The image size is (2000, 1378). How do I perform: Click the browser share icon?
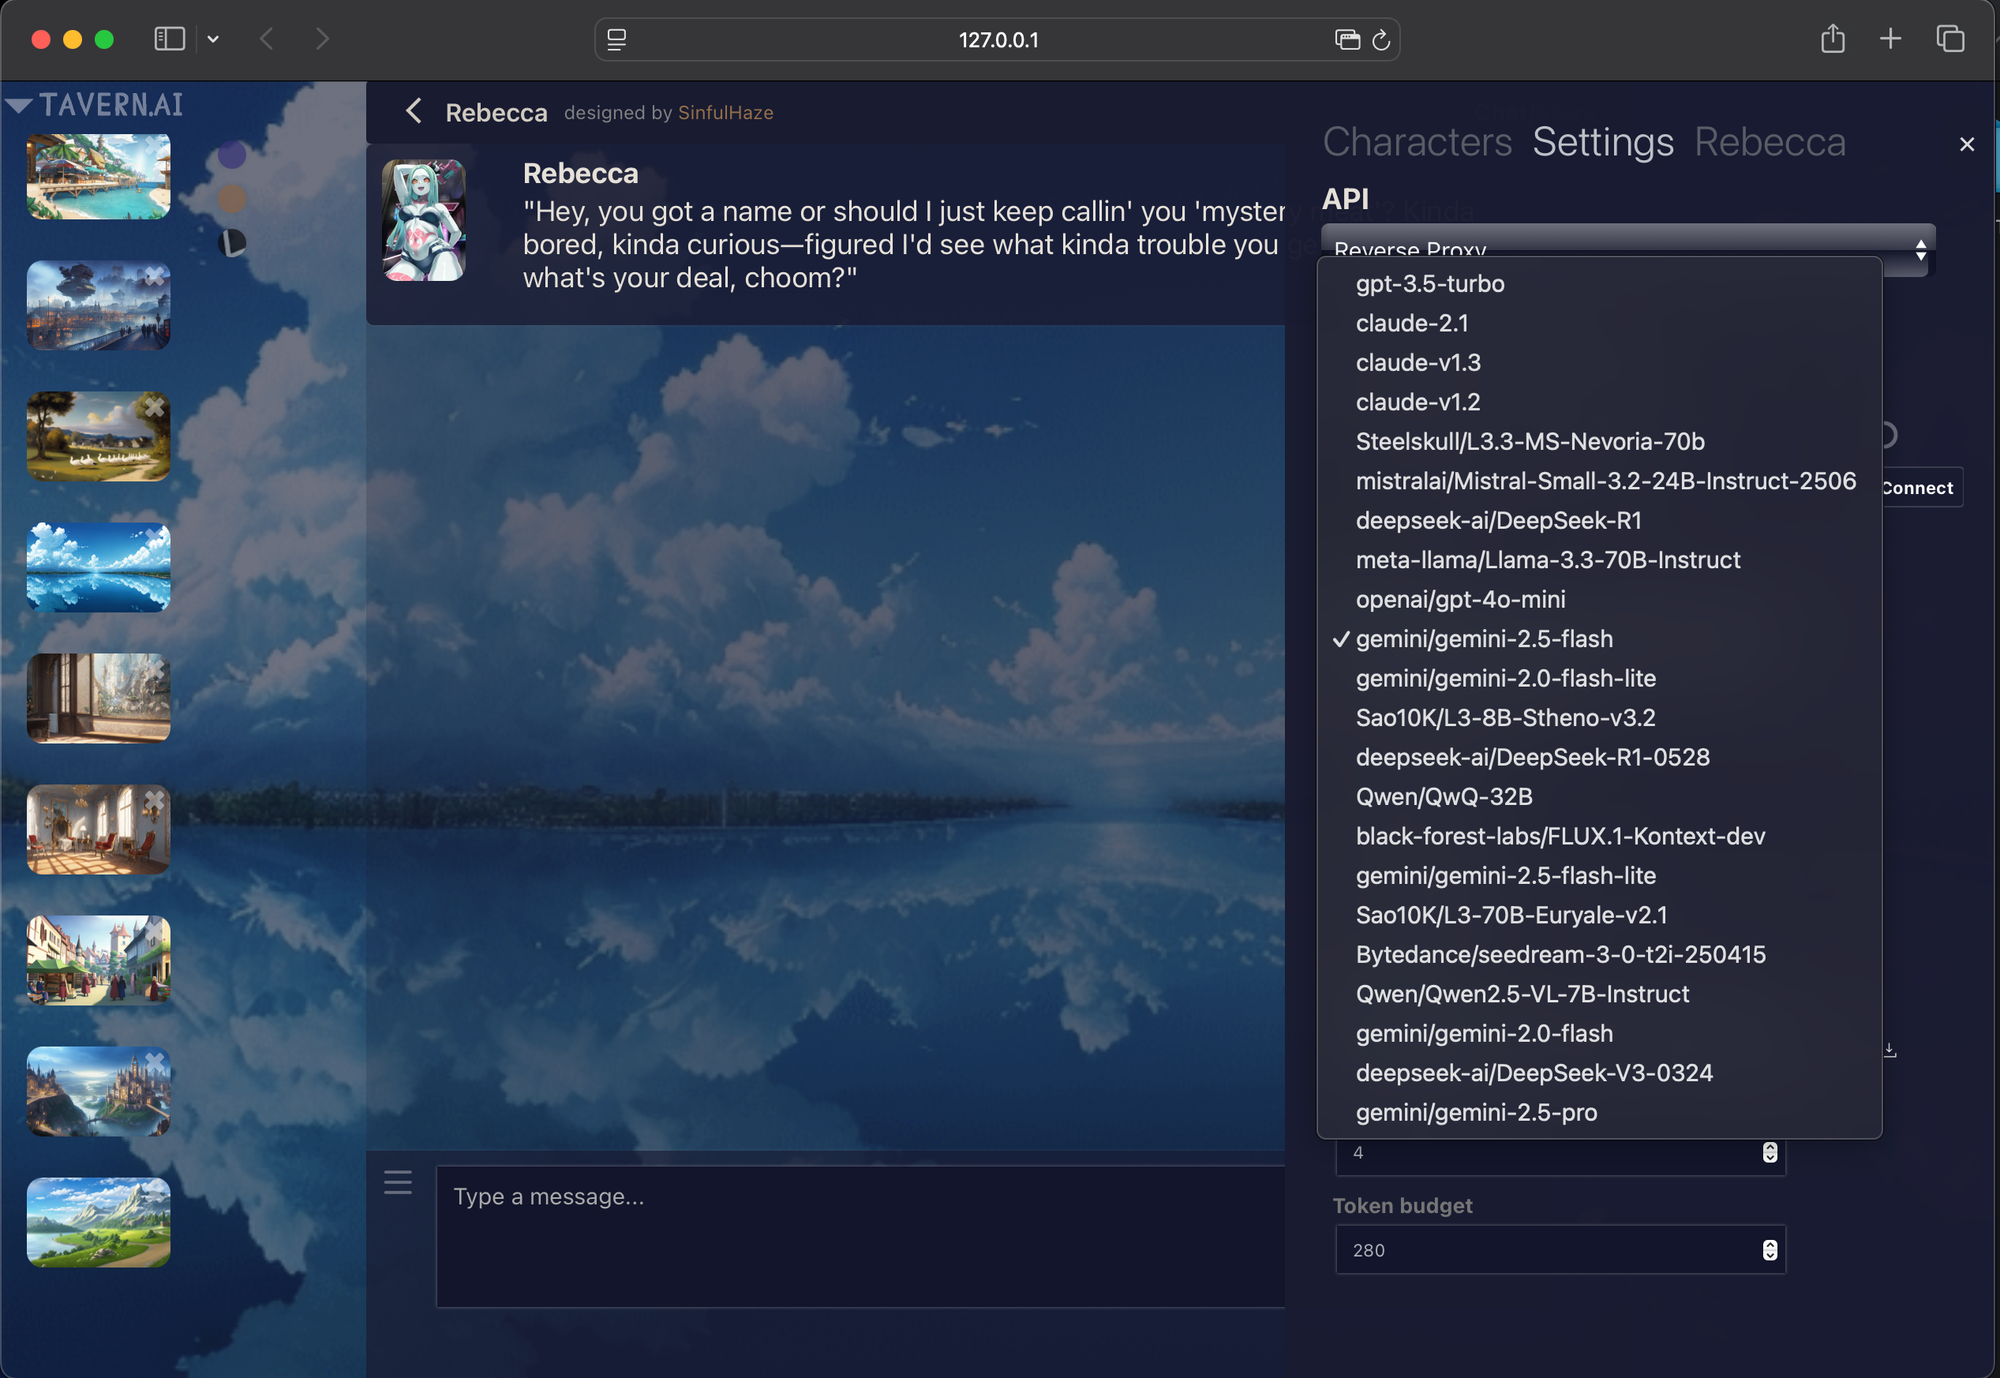pos(1833,39)
